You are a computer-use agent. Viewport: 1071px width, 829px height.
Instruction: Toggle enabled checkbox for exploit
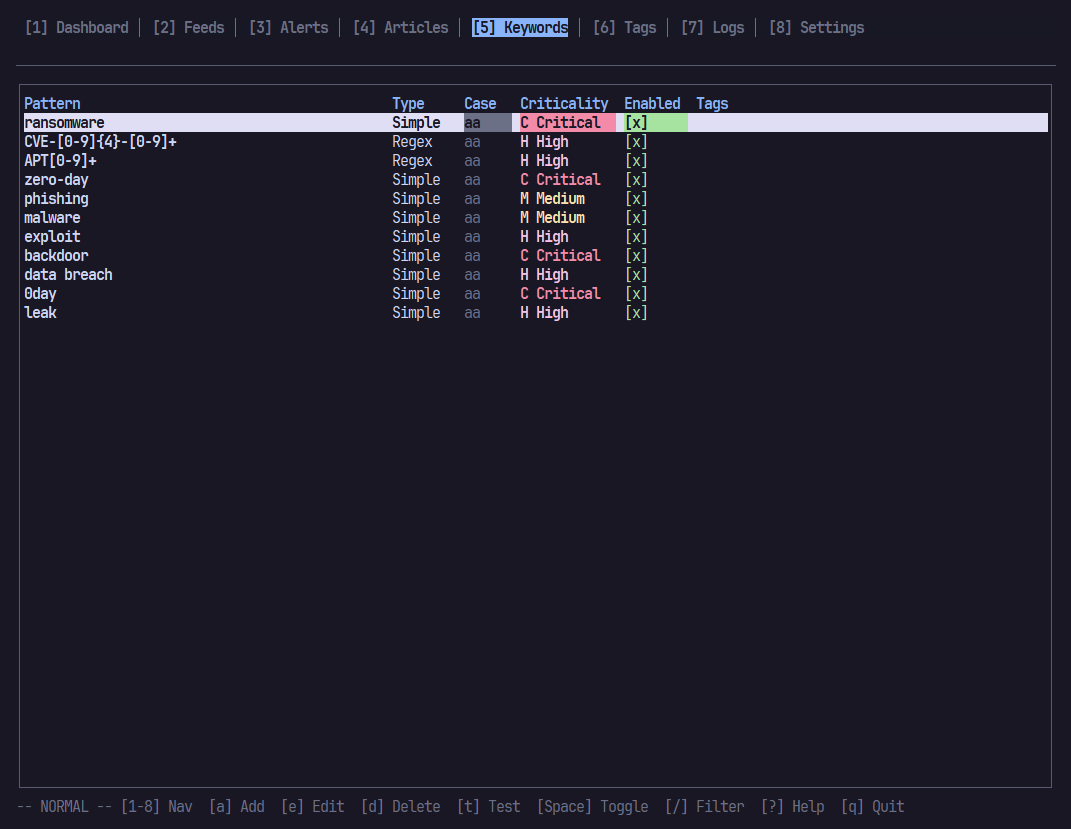[636, 237]
